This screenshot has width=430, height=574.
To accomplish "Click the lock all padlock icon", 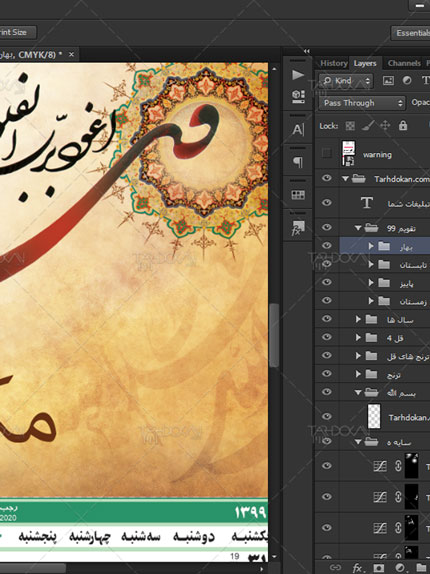I will point(403,126).
